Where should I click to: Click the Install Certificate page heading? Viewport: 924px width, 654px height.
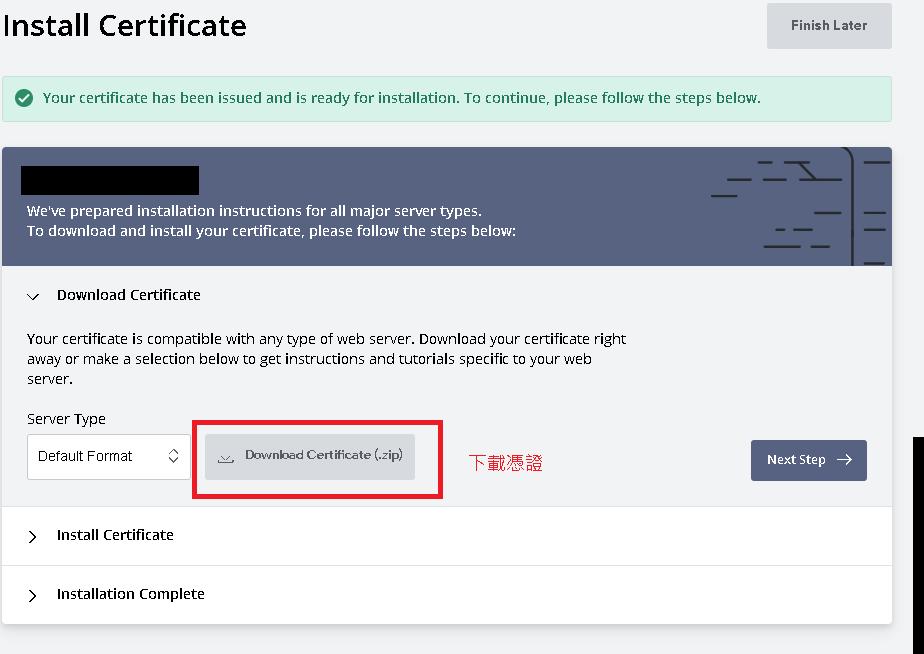(125, 25)
